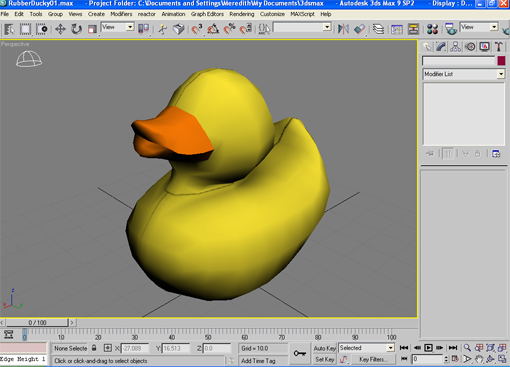The height and width of the screenshot is (367, 510).
Task: Open the Modifiers menu
Action: pyautogui.click(x=121, y=14)
